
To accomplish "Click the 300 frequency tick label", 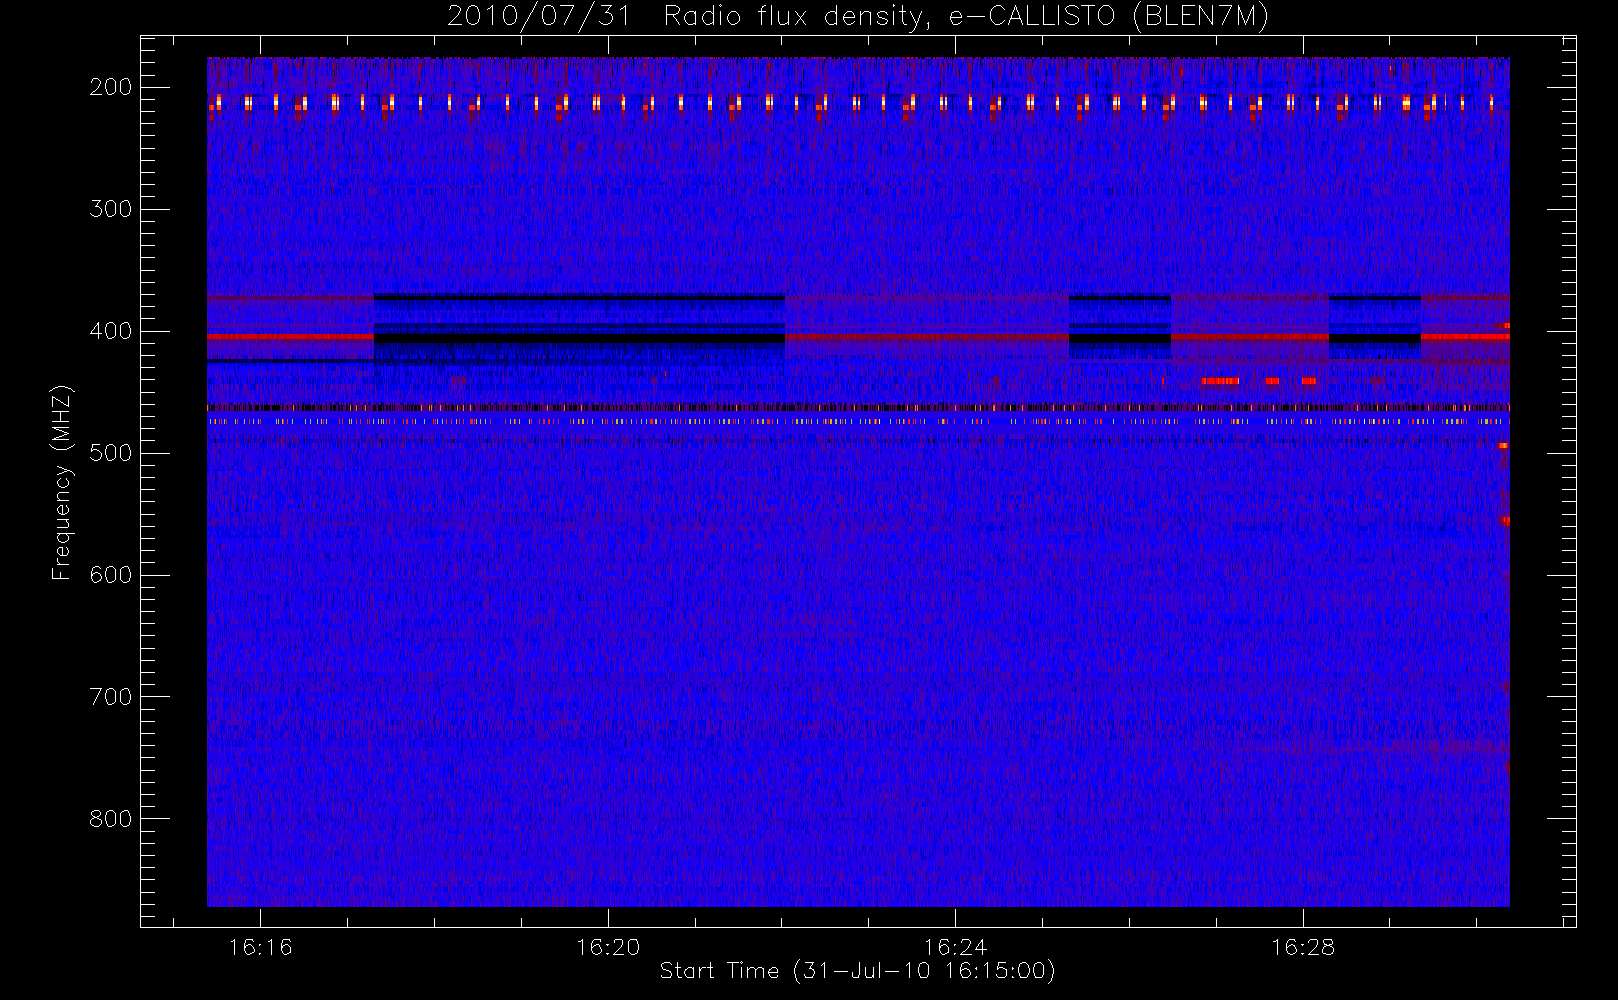I will coord(111,209).
